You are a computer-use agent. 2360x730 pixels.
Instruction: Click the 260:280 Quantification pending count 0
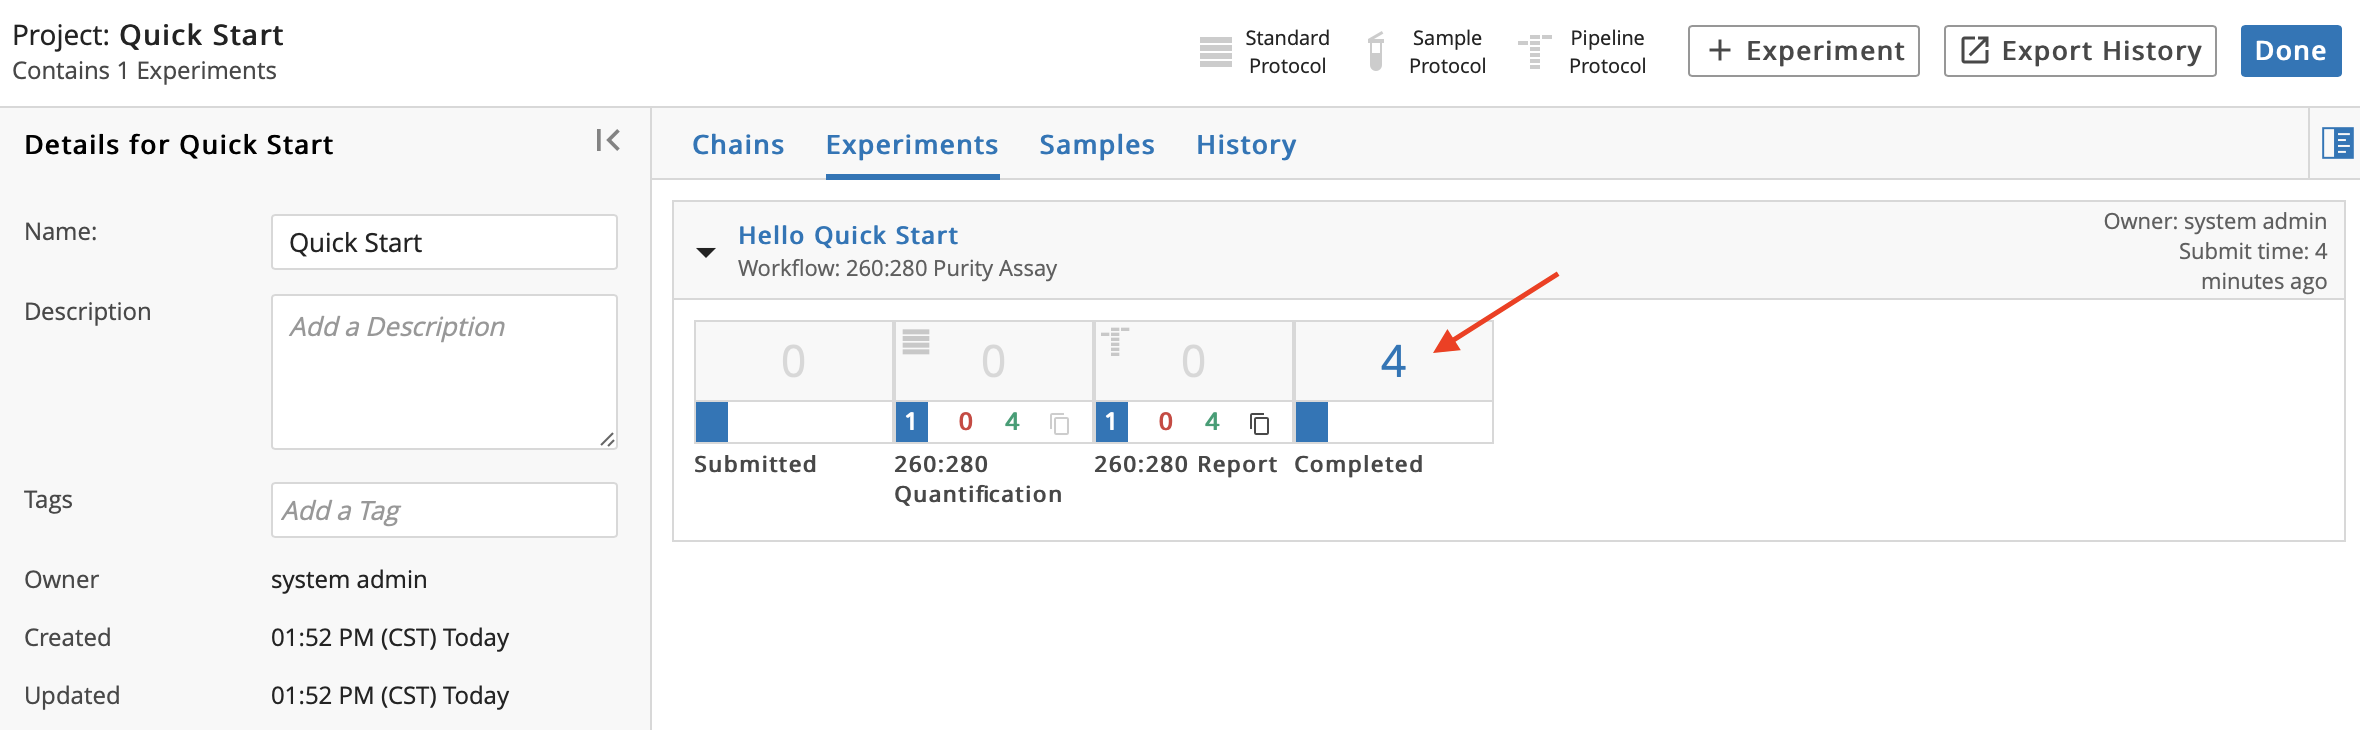coord(993,361)
